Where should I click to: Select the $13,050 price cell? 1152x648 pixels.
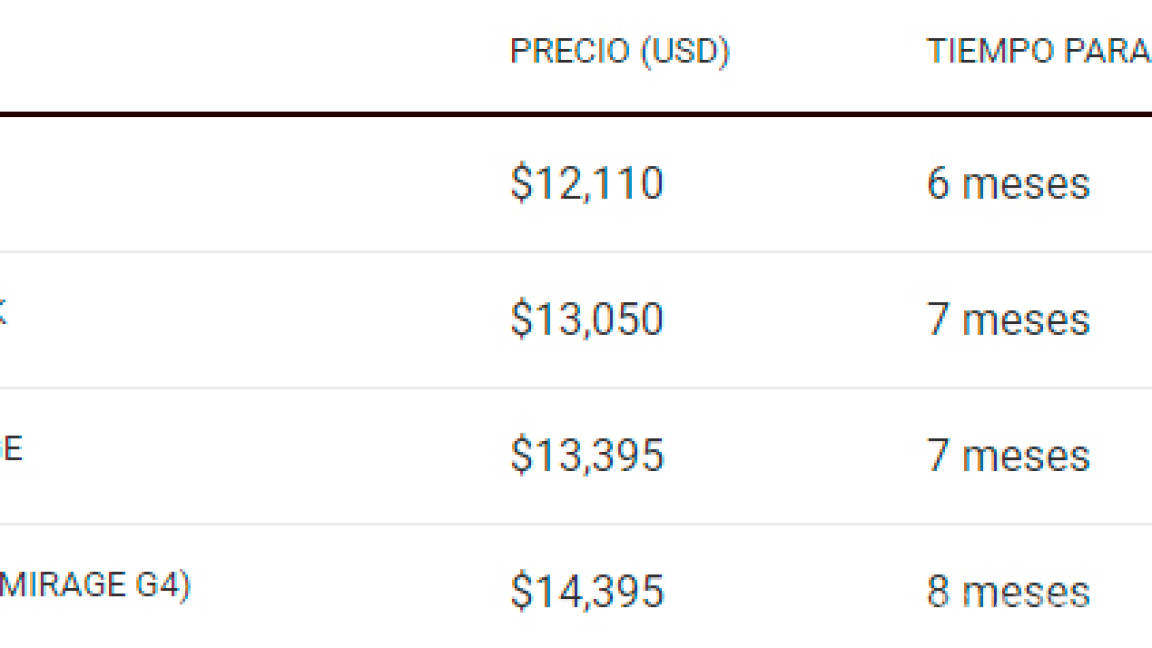586,320
